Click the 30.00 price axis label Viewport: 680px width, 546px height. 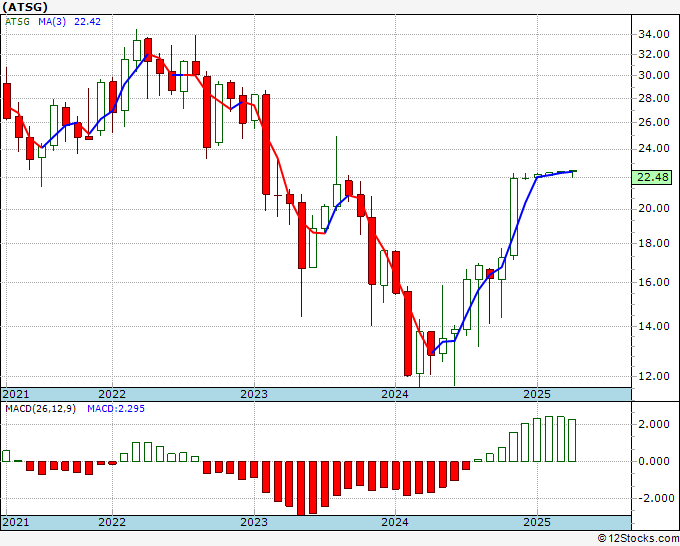coord(653,75)
